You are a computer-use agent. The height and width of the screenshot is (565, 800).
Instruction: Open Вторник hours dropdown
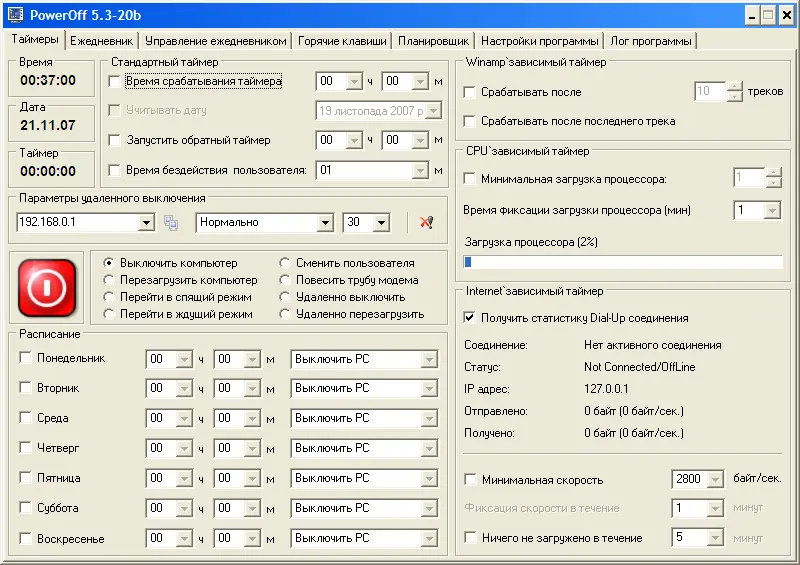(x=184, y=389)
